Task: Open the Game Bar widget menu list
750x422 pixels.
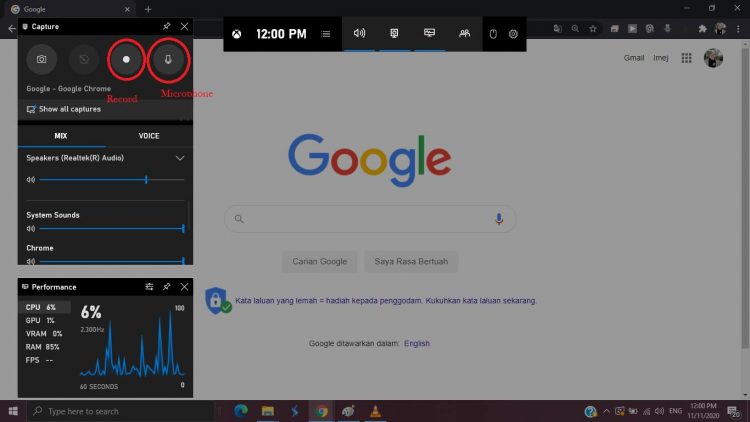Action: (x=326, y=34)
